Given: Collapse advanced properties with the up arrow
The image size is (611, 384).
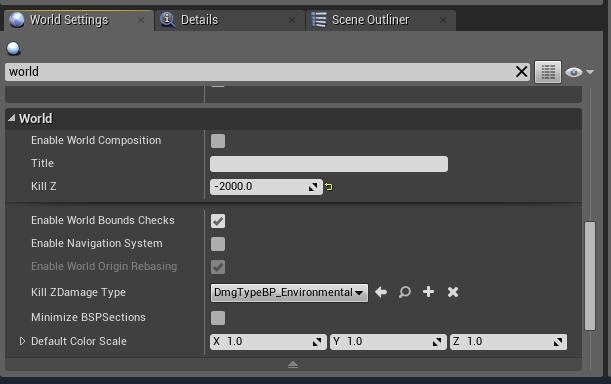Looking at the screenshot, I should (x=293, y=365).
